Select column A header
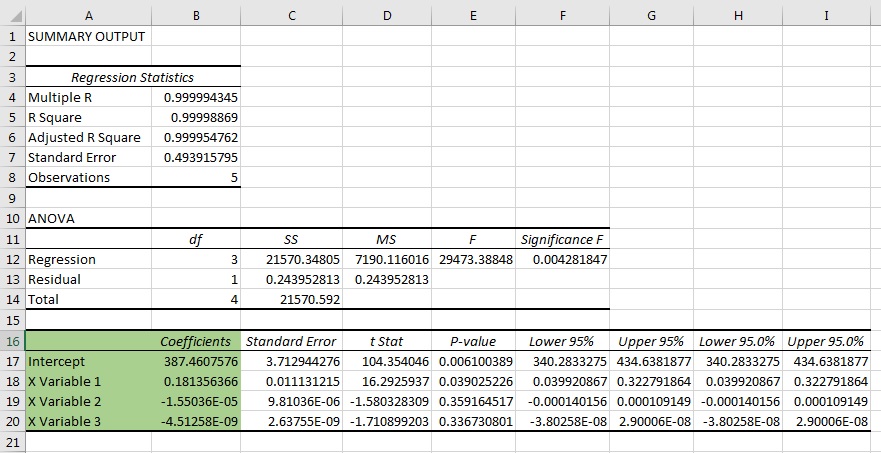881x453 pixels. [x=88, y=14]
